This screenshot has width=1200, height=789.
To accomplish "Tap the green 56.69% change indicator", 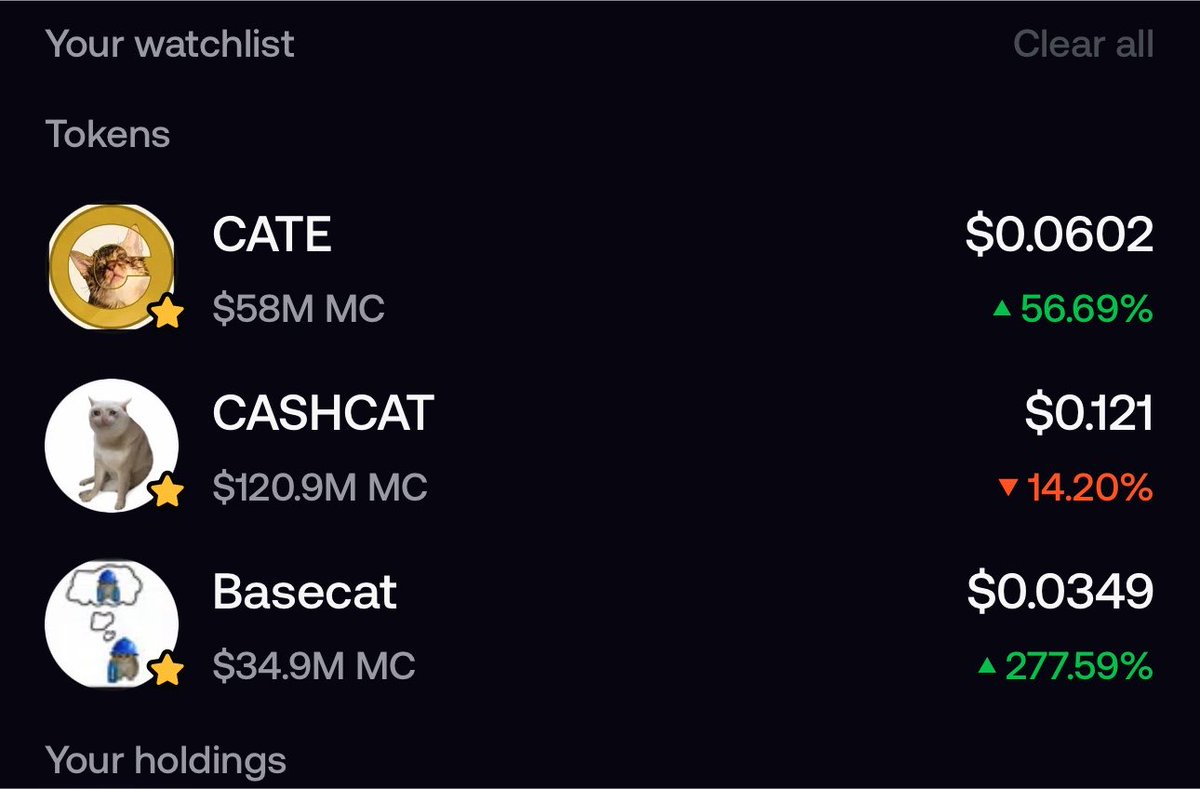I will coord(1072,310).
